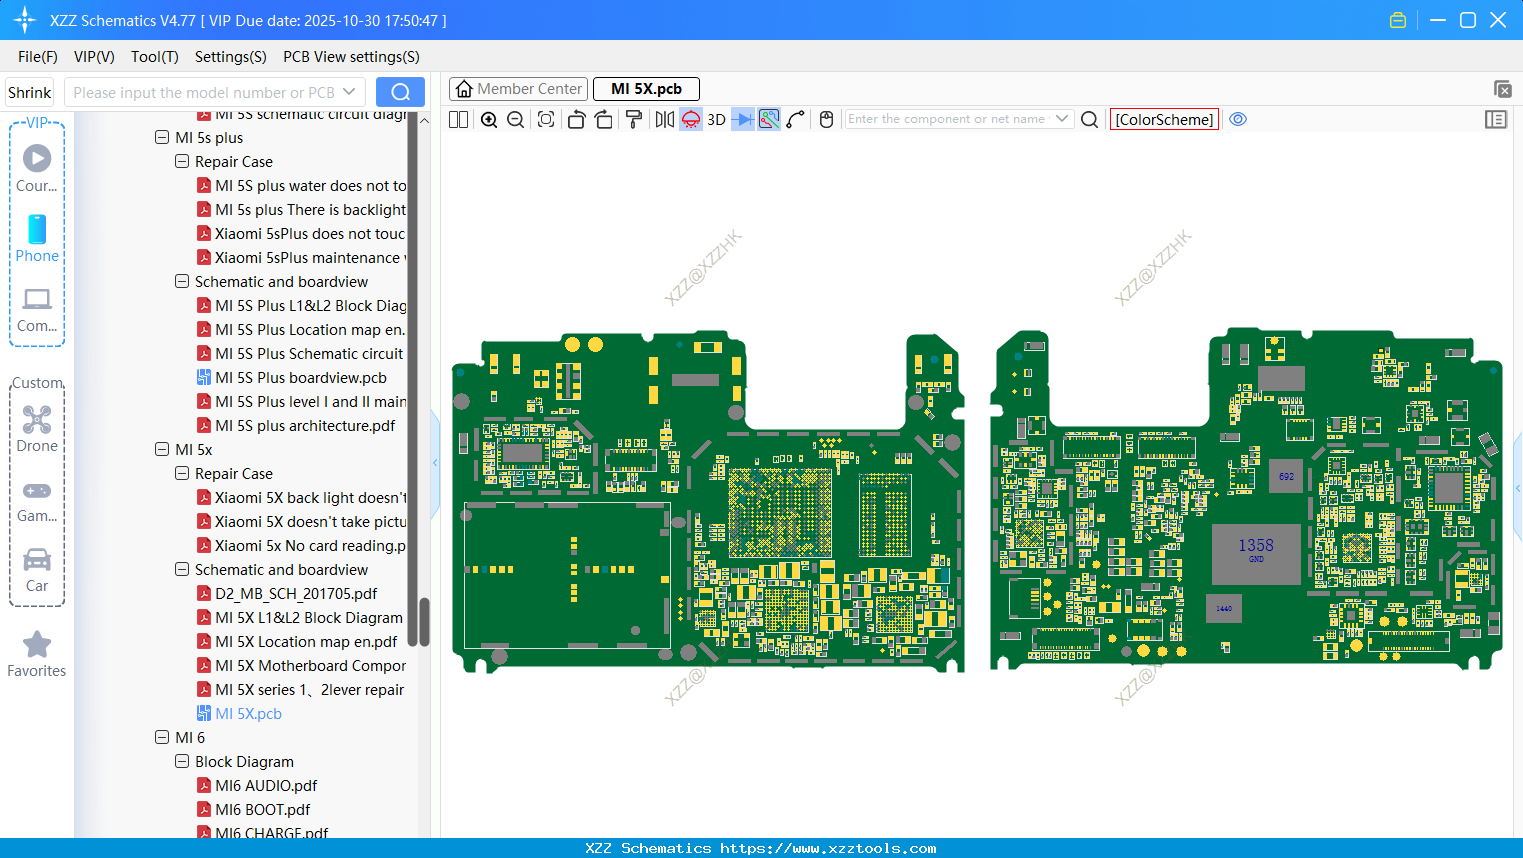Select the curve path tool icon
This screenshot has width=1523, height=858.
coord(796,120)
